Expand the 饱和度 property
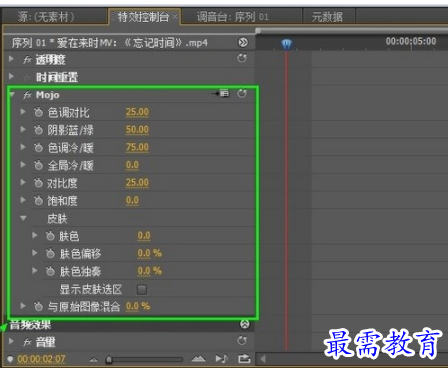Image resolution: width=448 pixels, height=375 pixels. click(x=23, y=200)
